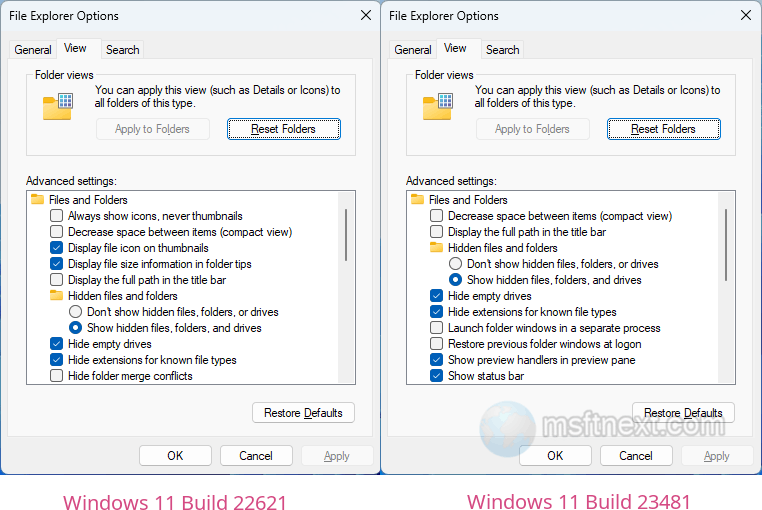Switch to General tab in left window
The height and width of the screenshot is (510, 762).
coord(33,50)
